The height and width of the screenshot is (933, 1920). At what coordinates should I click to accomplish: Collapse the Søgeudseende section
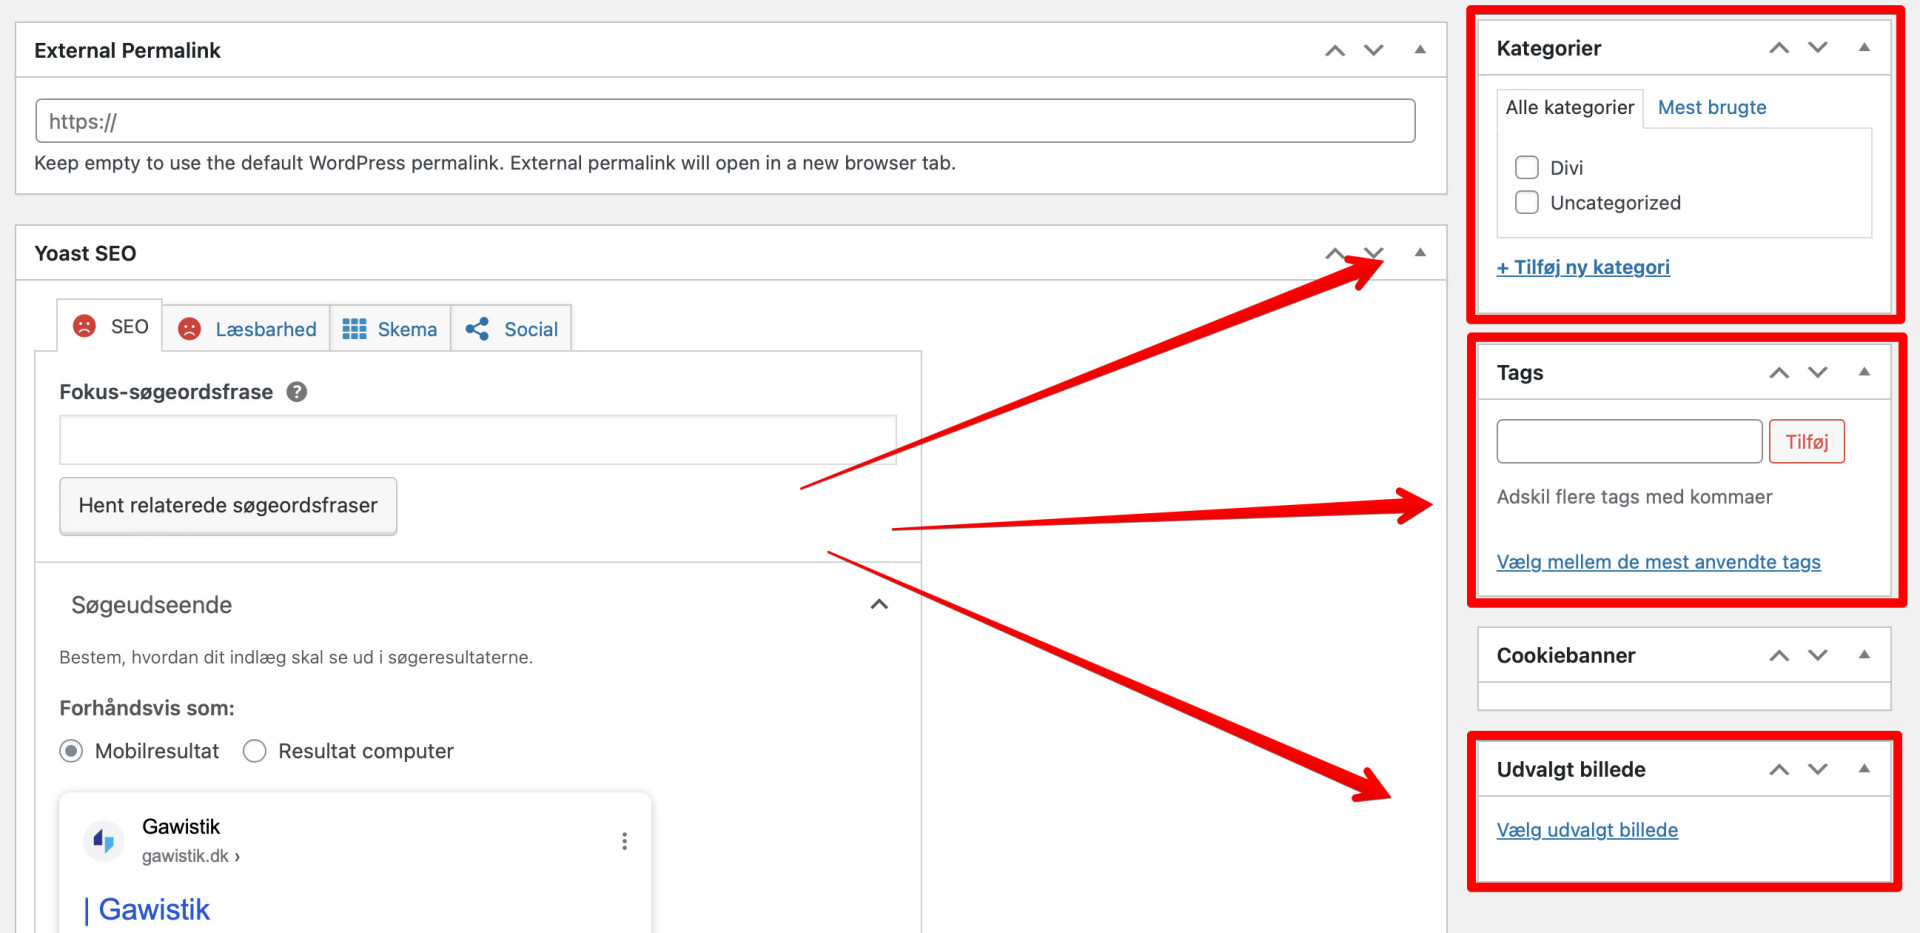(x=879, y=605)
